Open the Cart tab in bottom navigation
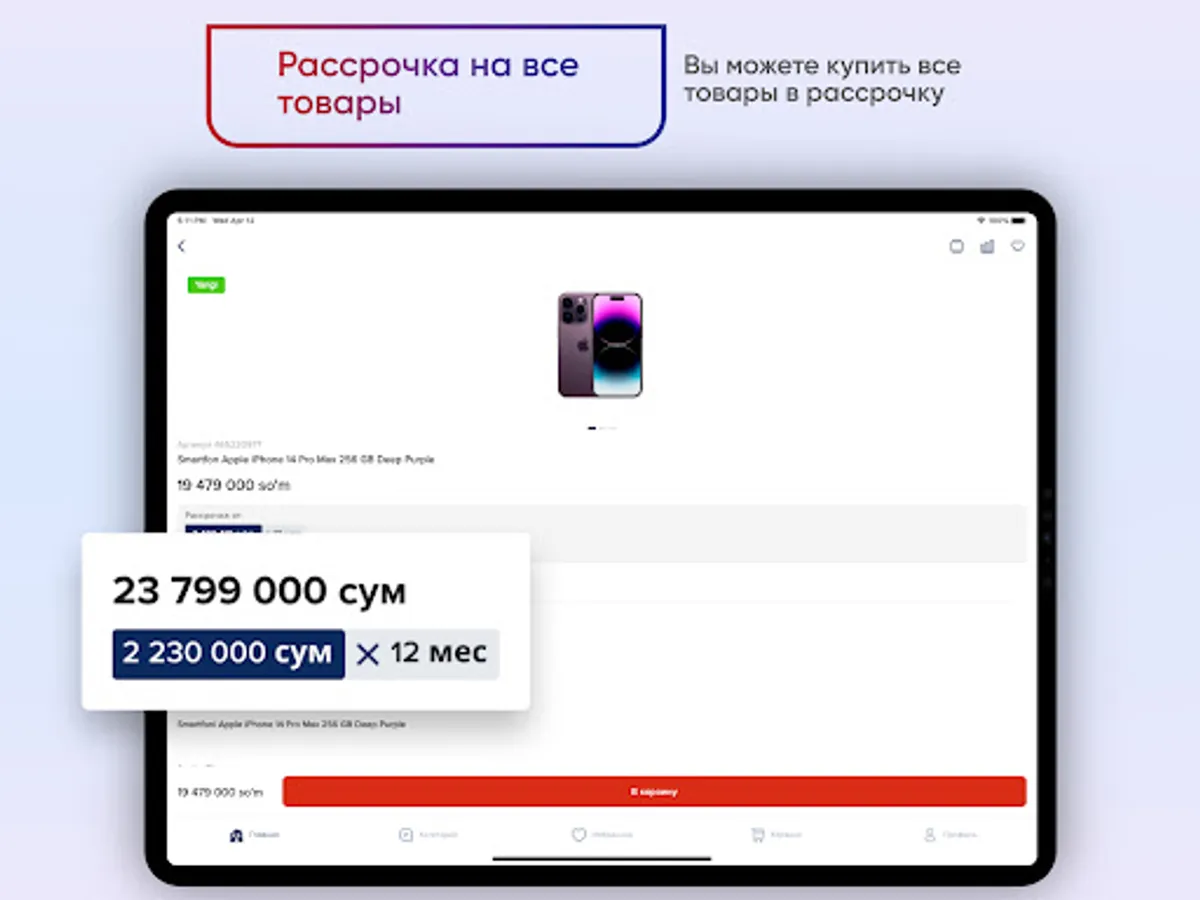Viewport: 1200px width, 900px height. [775, 835]
